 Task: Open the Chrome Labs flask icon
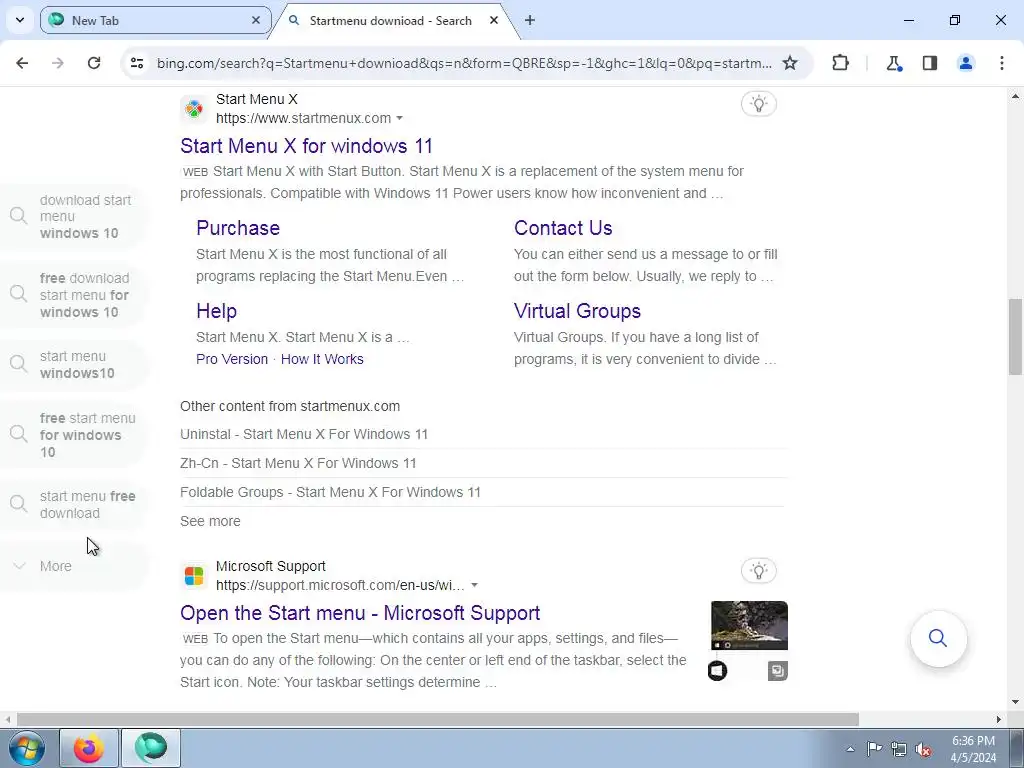pos(893,63)
